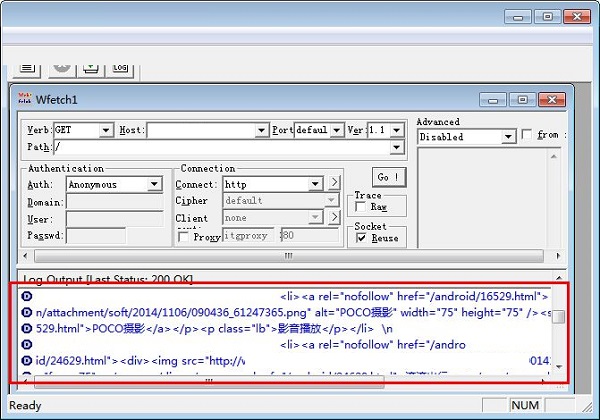The width and height of the screenshot is (600, 420).
Task: Tick the 'from' checkbox beside Advanced
Action: tap(526, 135)
